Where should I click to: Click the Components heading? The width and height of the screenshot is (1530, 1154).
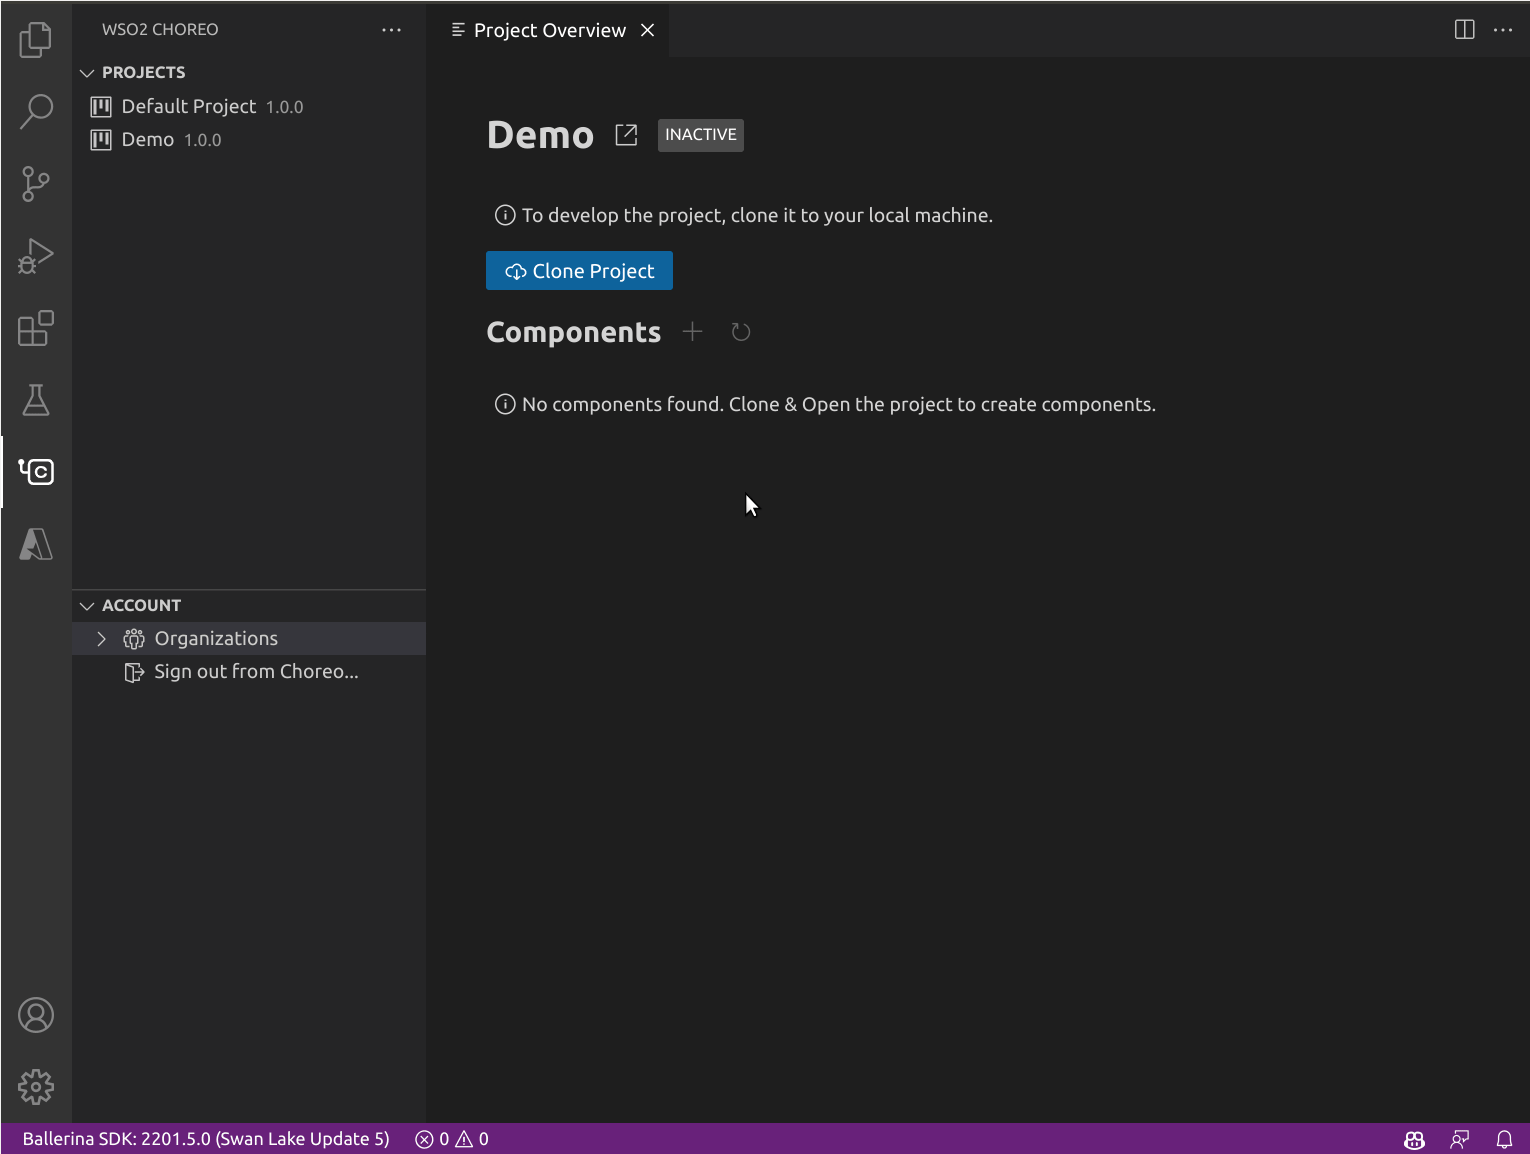coord(574,332)
